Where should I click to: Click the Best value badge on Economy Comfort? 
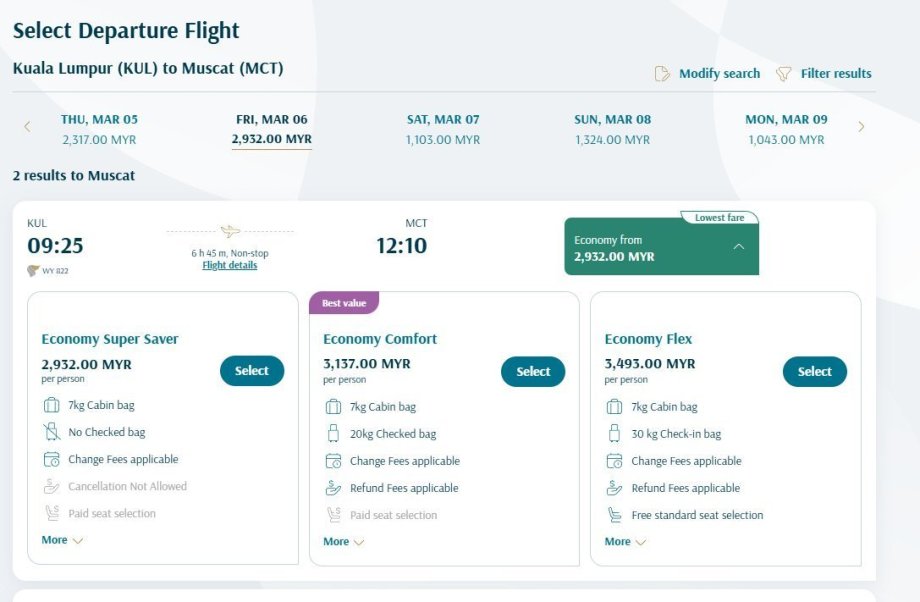[x=344, y=303]
